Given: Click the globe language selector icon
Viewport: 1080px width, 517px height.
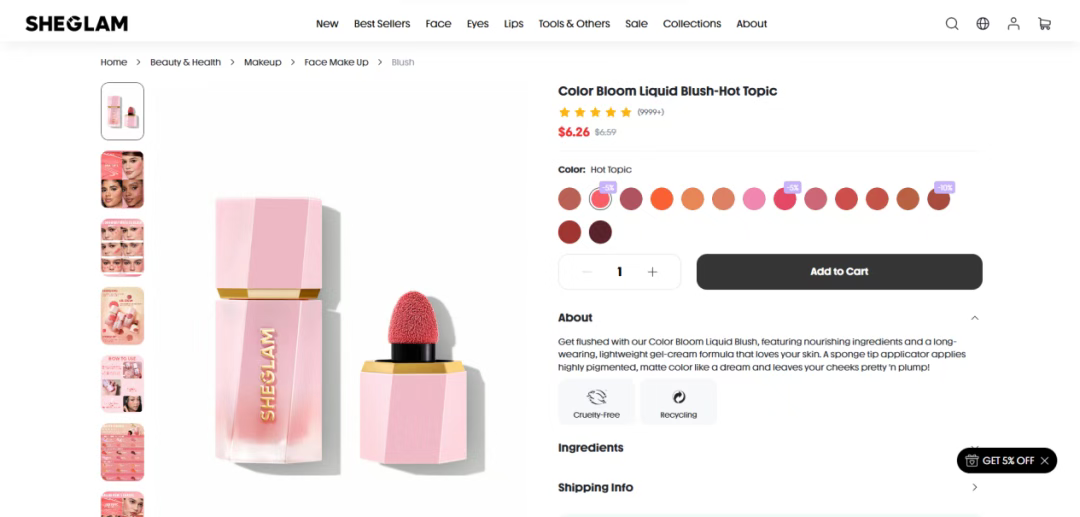Looking at the screenshot, I should [983, 24].
